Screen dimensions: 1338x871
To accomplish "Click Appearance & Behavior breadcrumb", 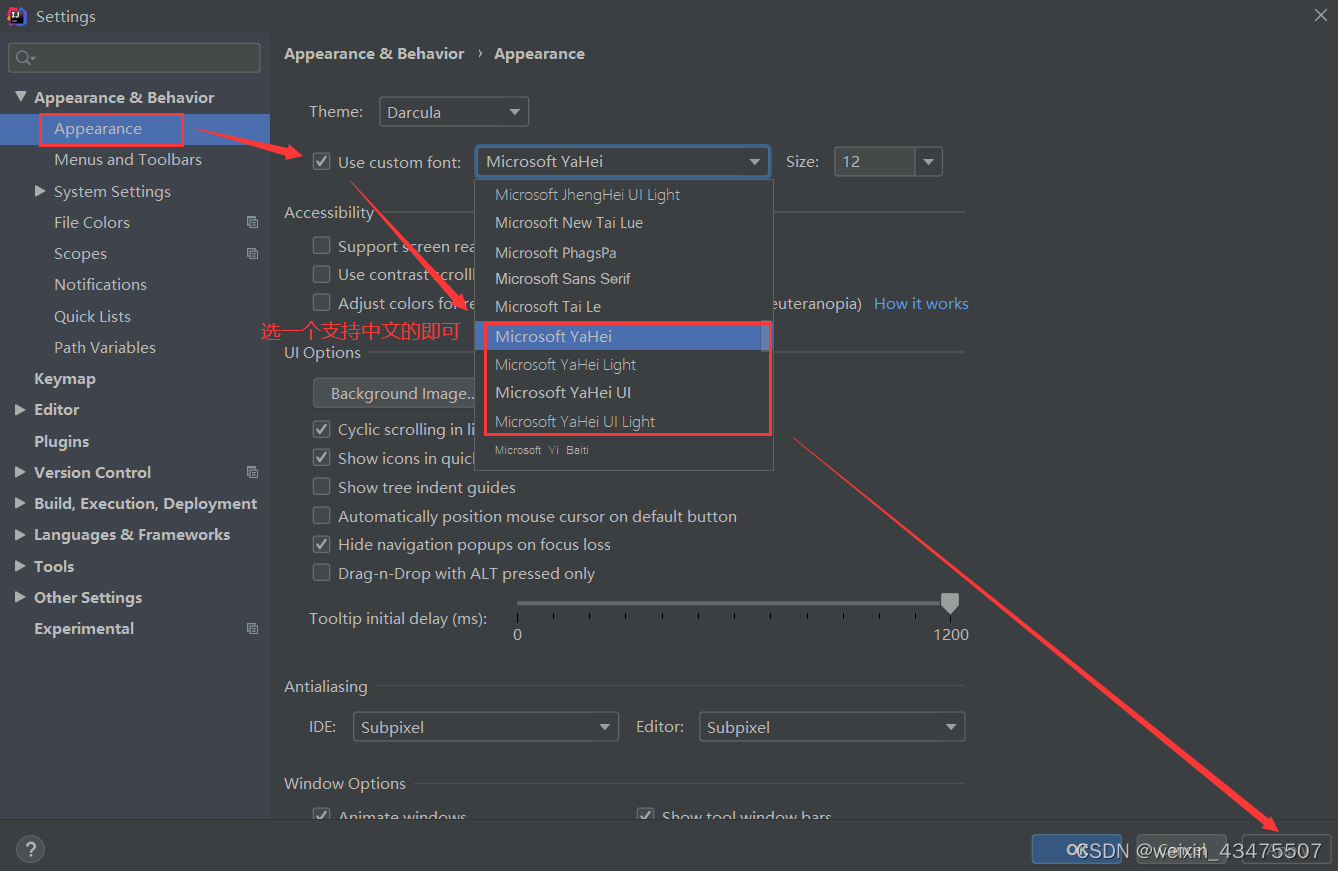I will [374, 54].
